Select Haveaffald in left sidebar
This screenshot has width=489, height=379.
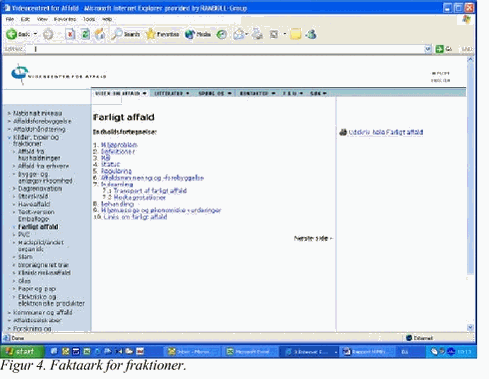click(x=34, y=204)
